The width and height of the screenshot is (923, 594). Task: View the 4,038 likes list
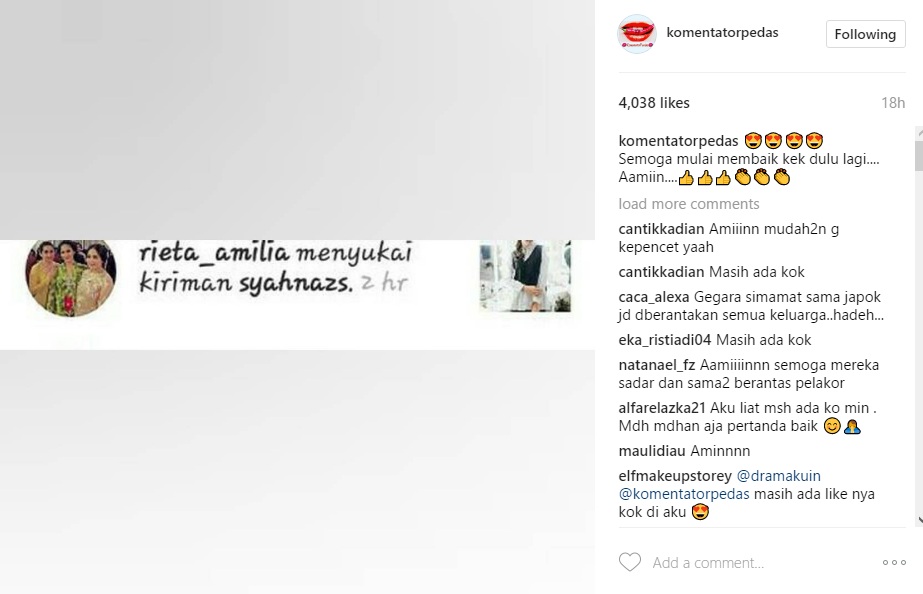click(654, 102)
